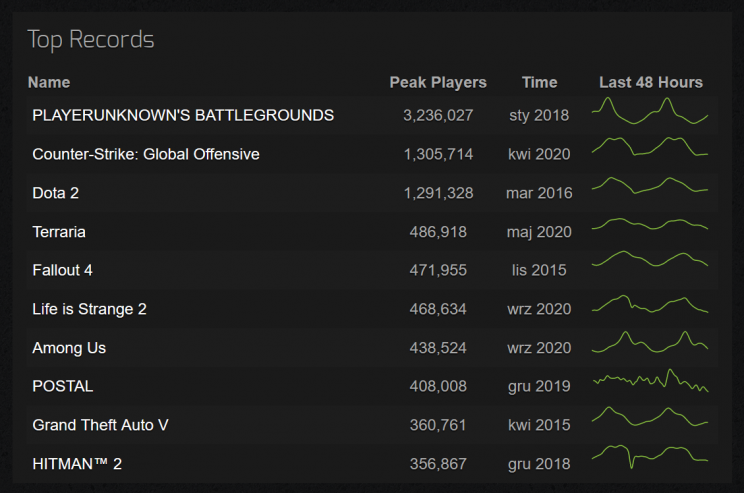Open the HITMAN 2 sparkline chart
This screenshot has height=493, width=744.
[x=650, y=457]
